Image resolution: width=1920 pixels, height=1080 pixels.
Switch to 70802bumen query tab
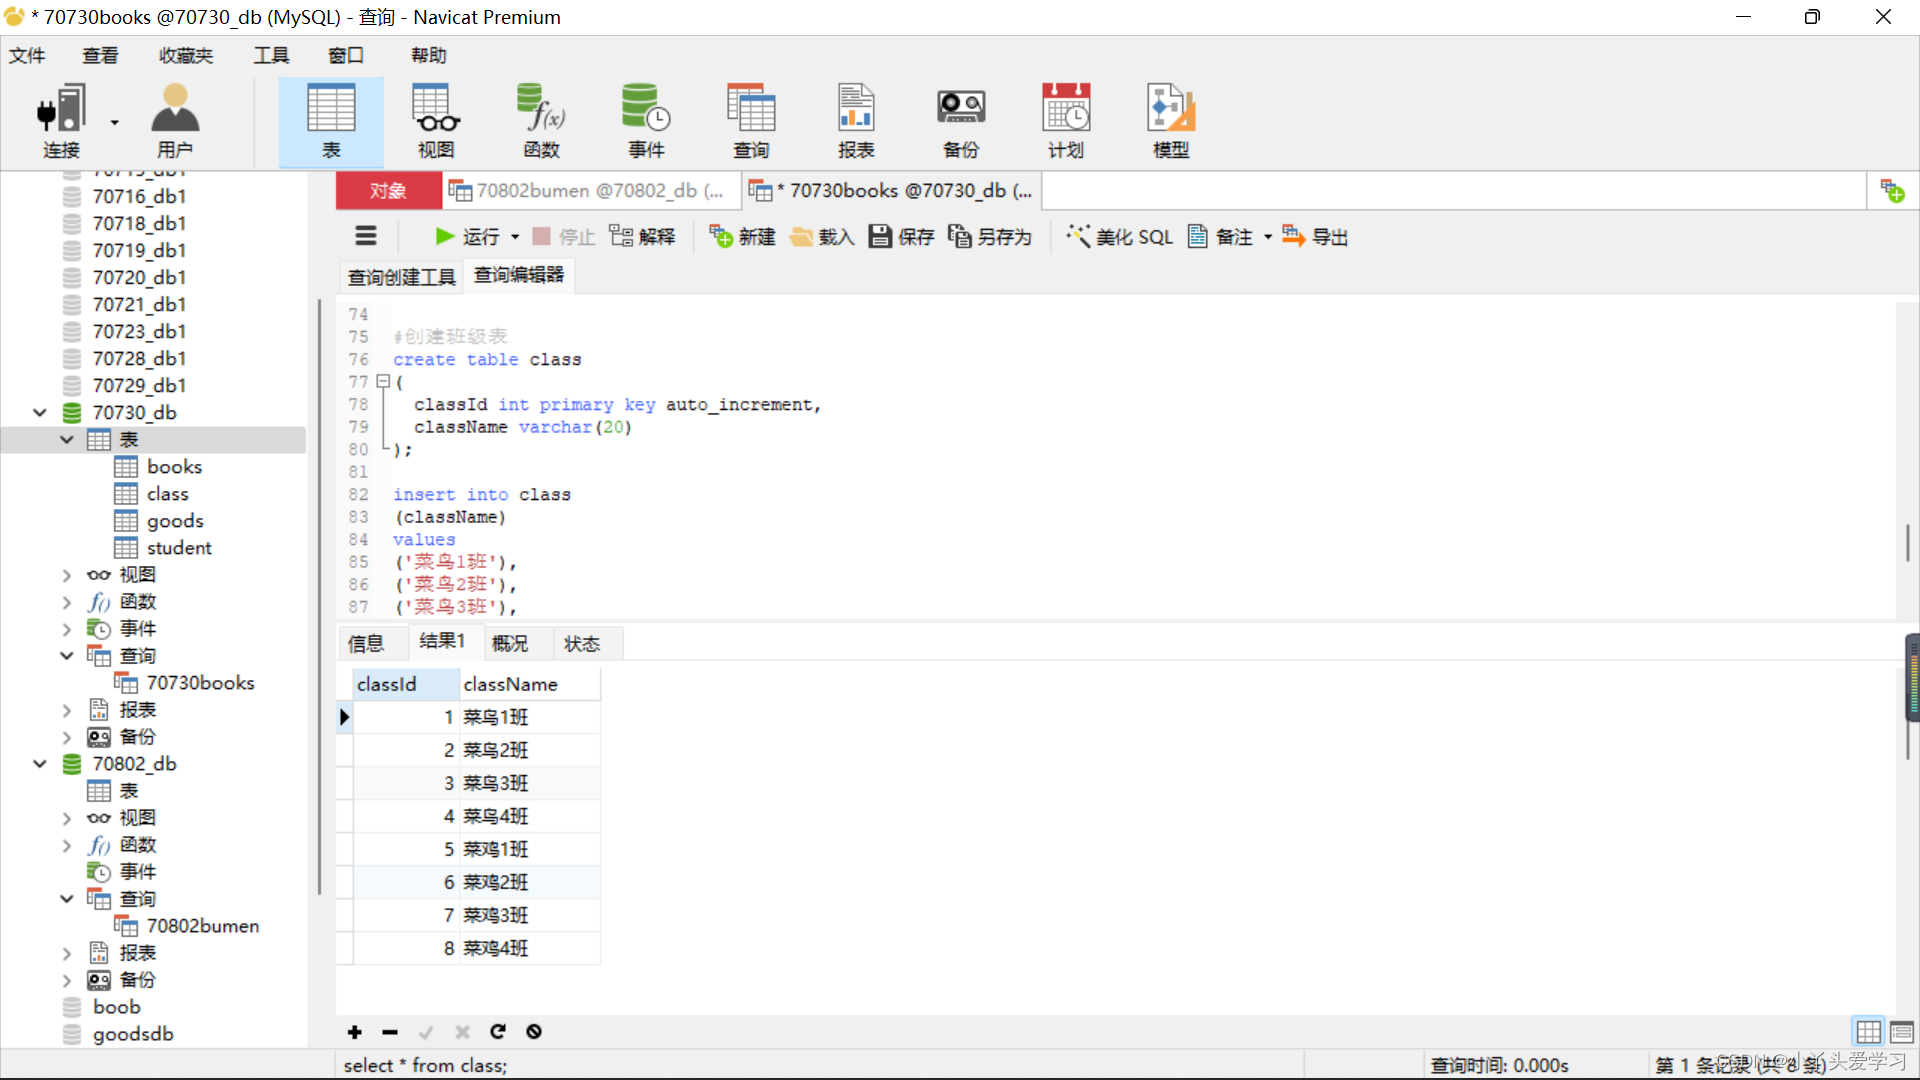592,190
